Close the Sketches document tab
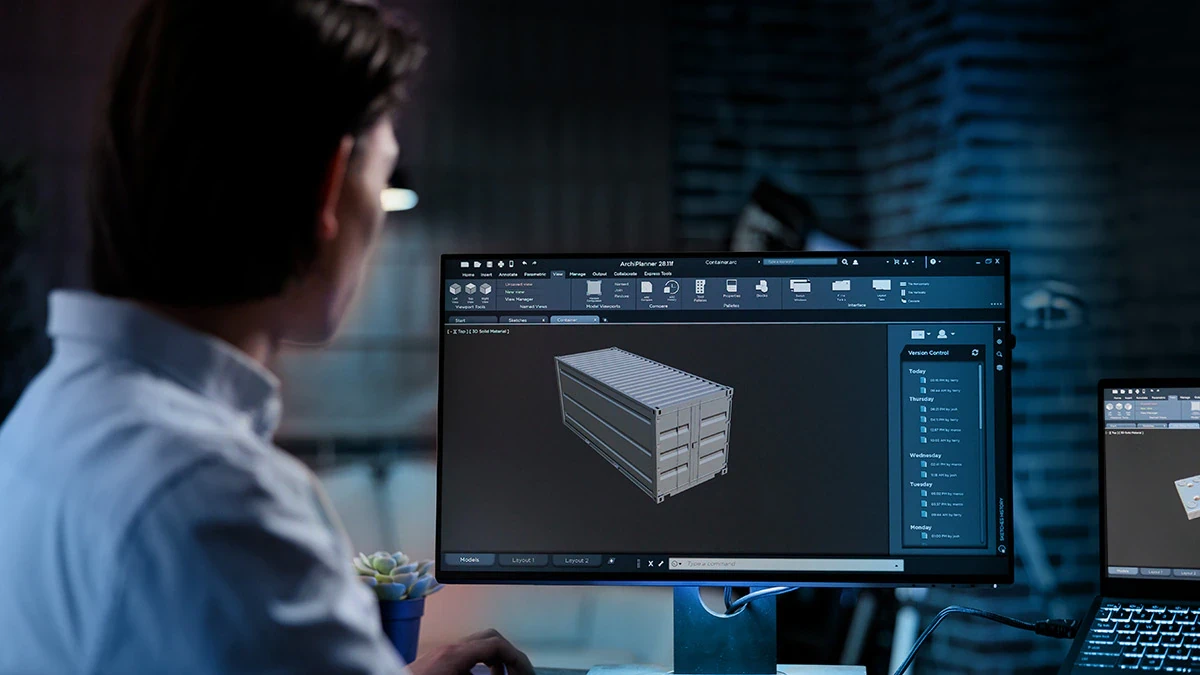 coord(543,320)
